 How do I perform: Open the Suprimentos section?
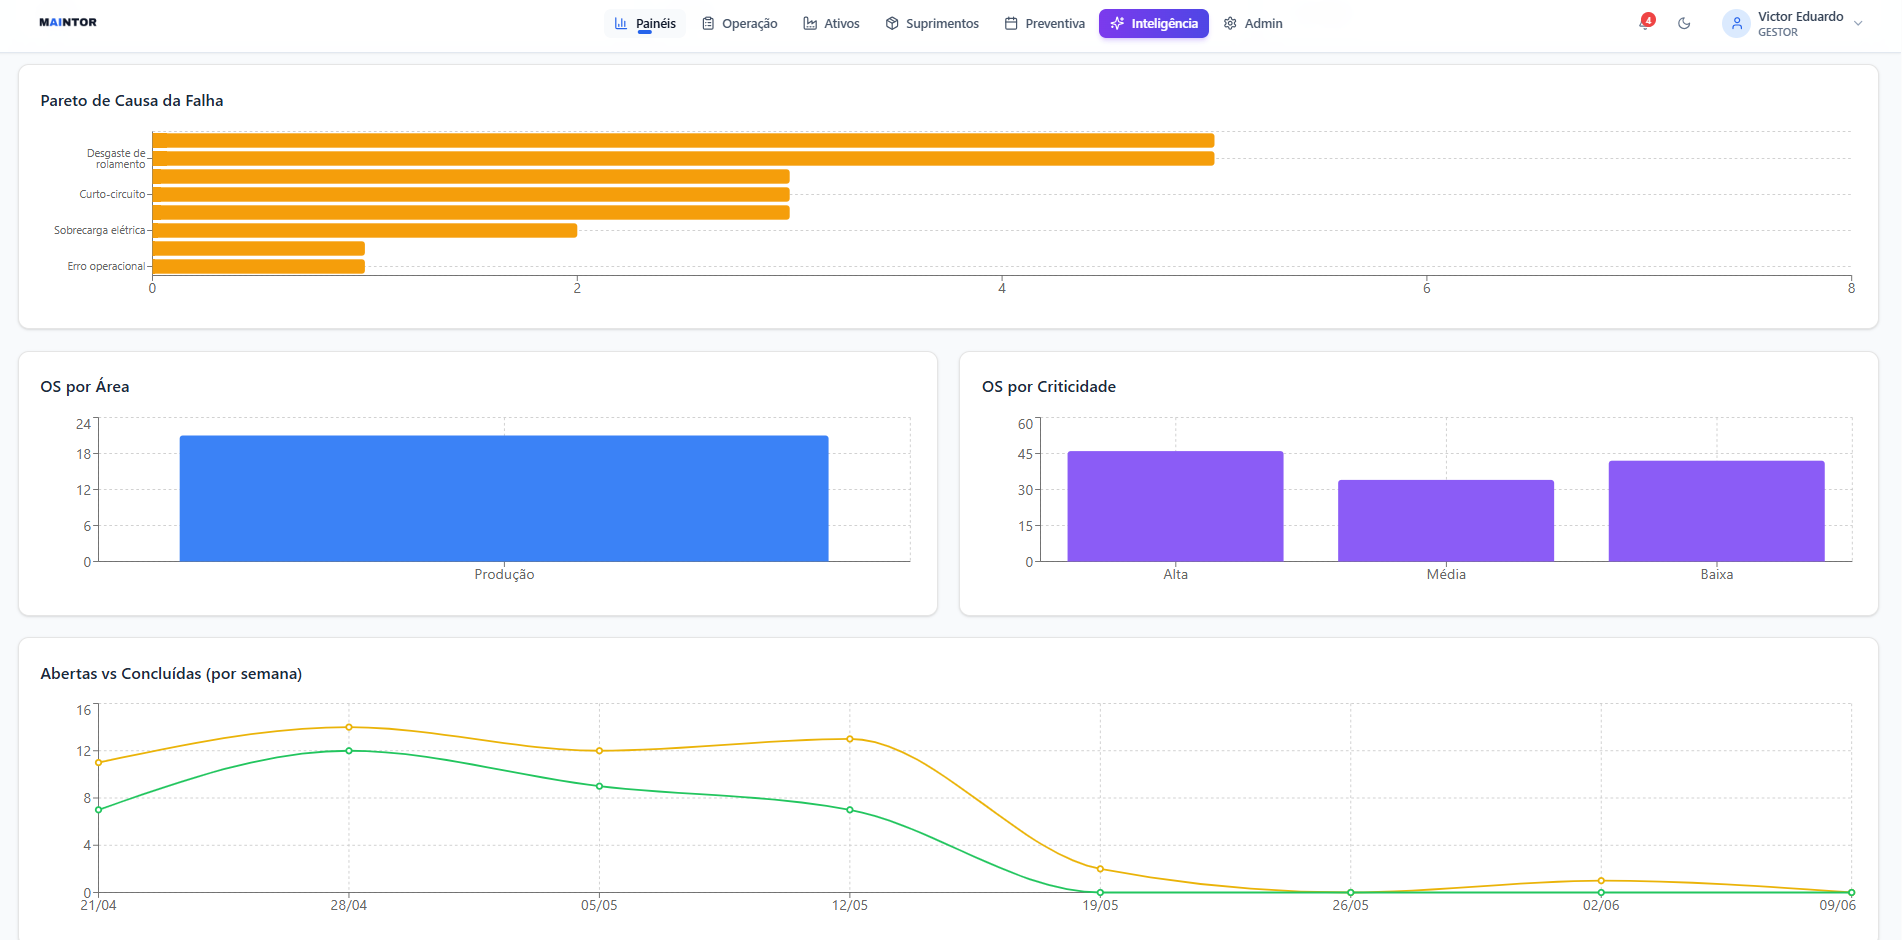[x=932, y=23]
